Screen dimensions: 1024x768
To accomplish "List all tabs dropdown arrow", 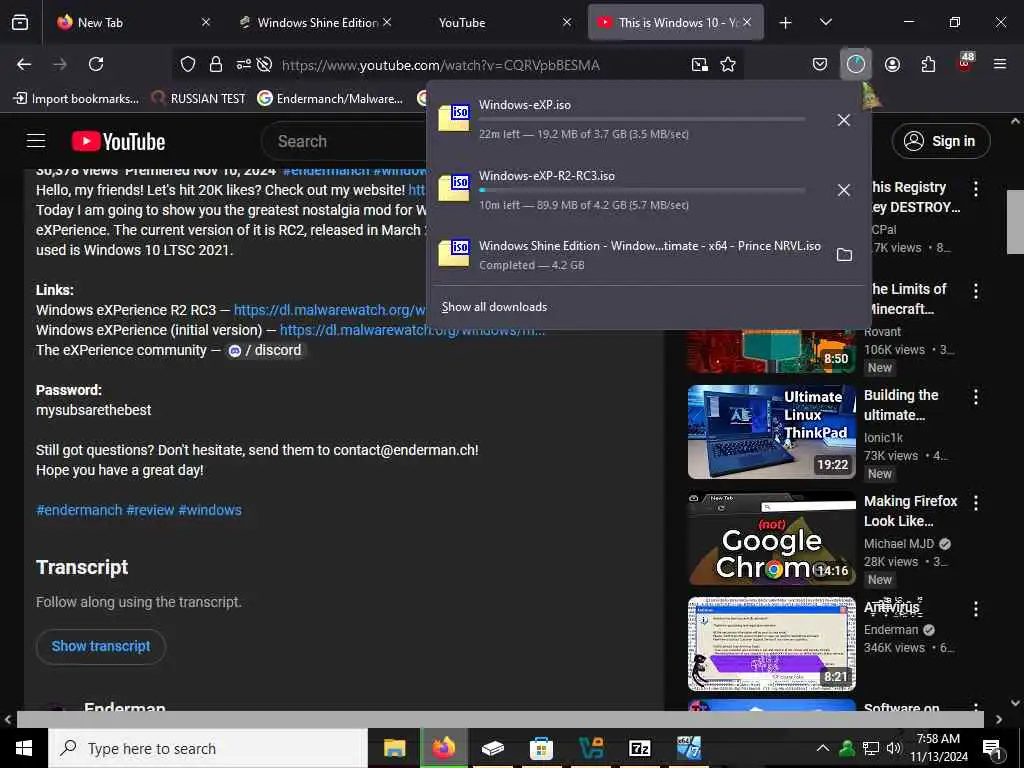I will click(x=825, y=22).
